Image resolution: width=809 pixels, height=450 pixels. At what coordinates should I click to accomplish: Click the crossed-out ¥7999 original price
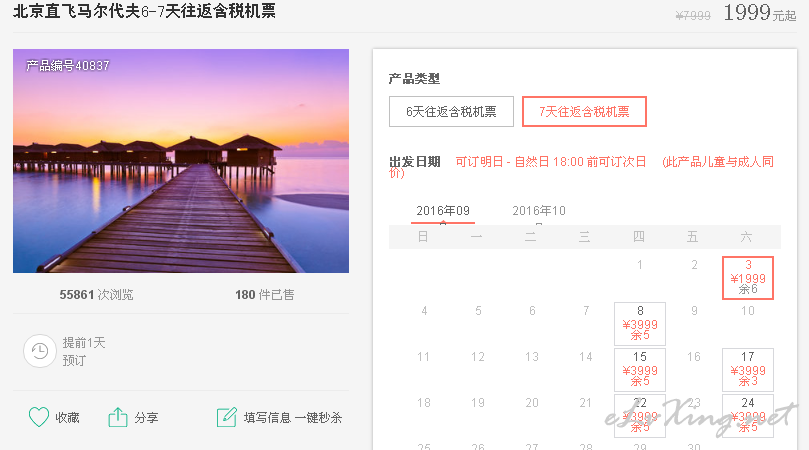(x=693, y=15)
